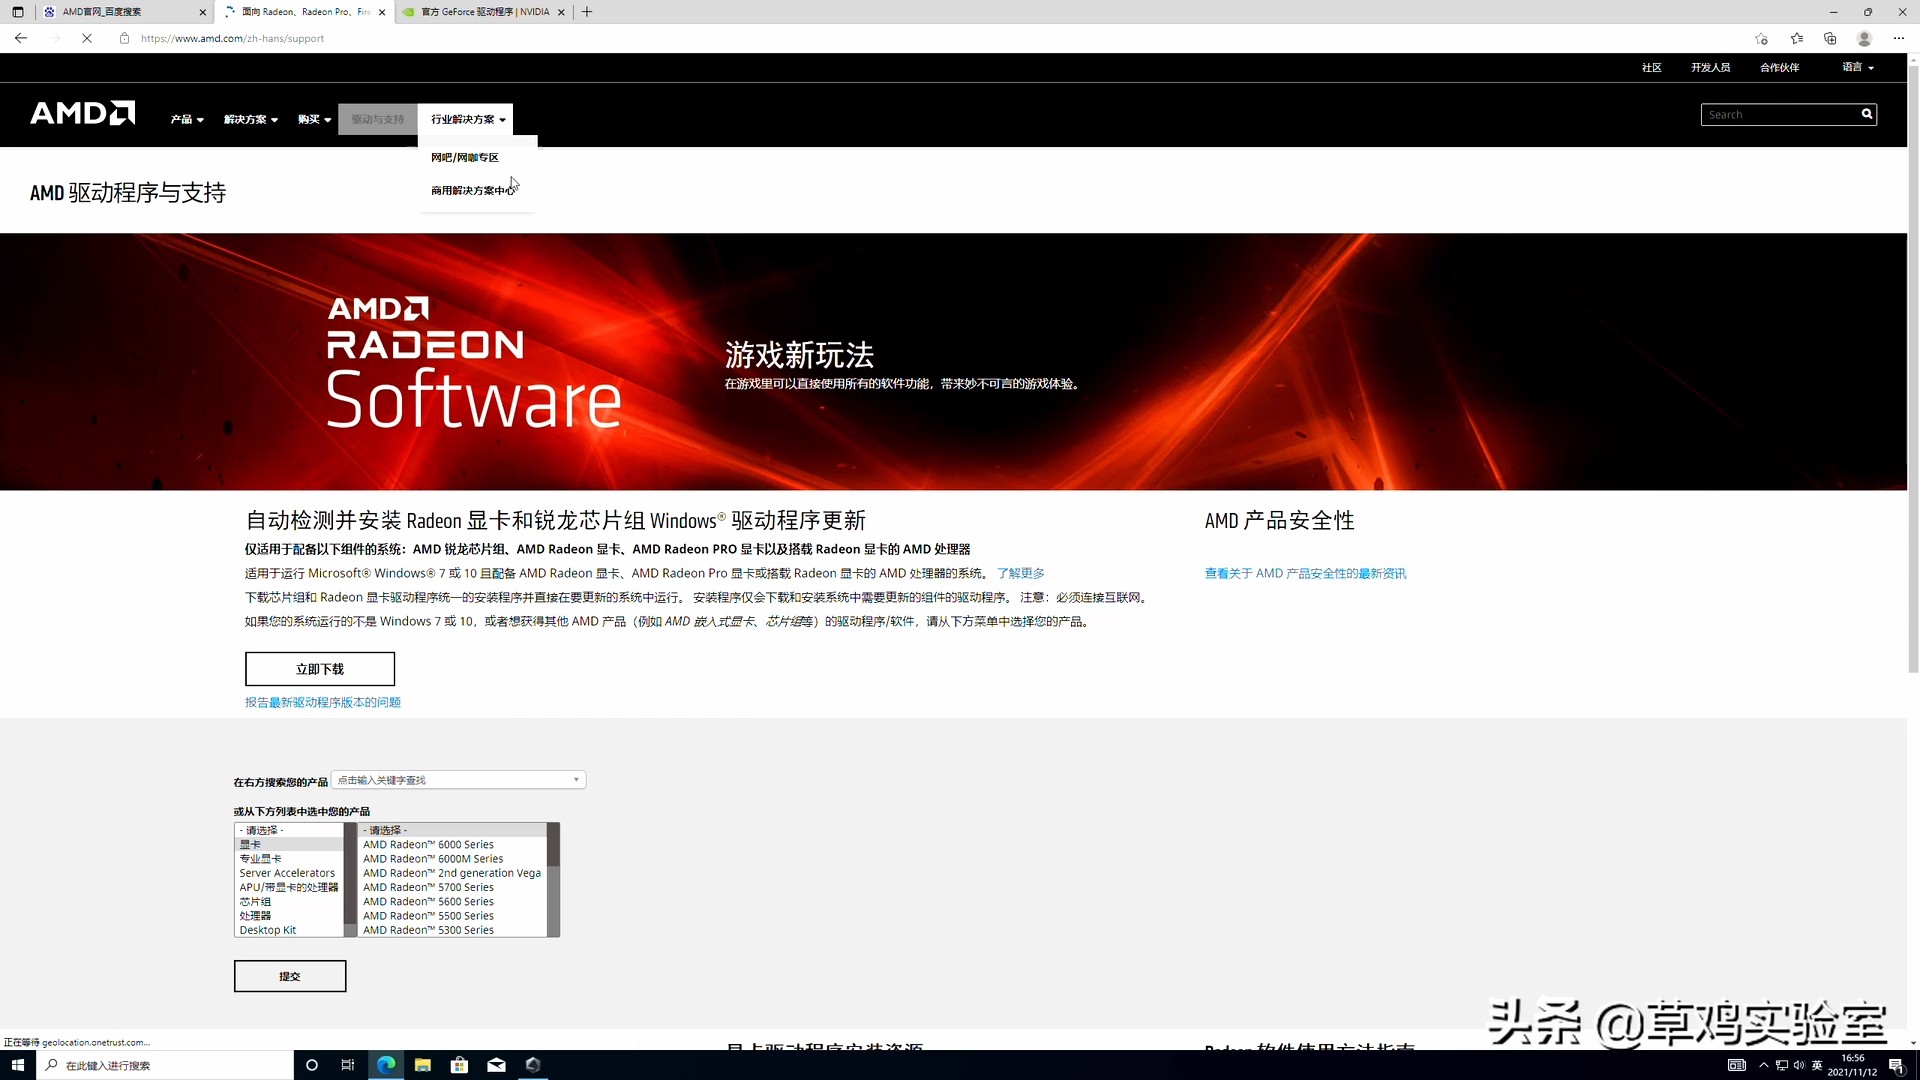Image resolution: width=1920 pixels, height=1080 pixels.
Task: Open 网吧/网咖专区 menu item
Action: point(464,156)
